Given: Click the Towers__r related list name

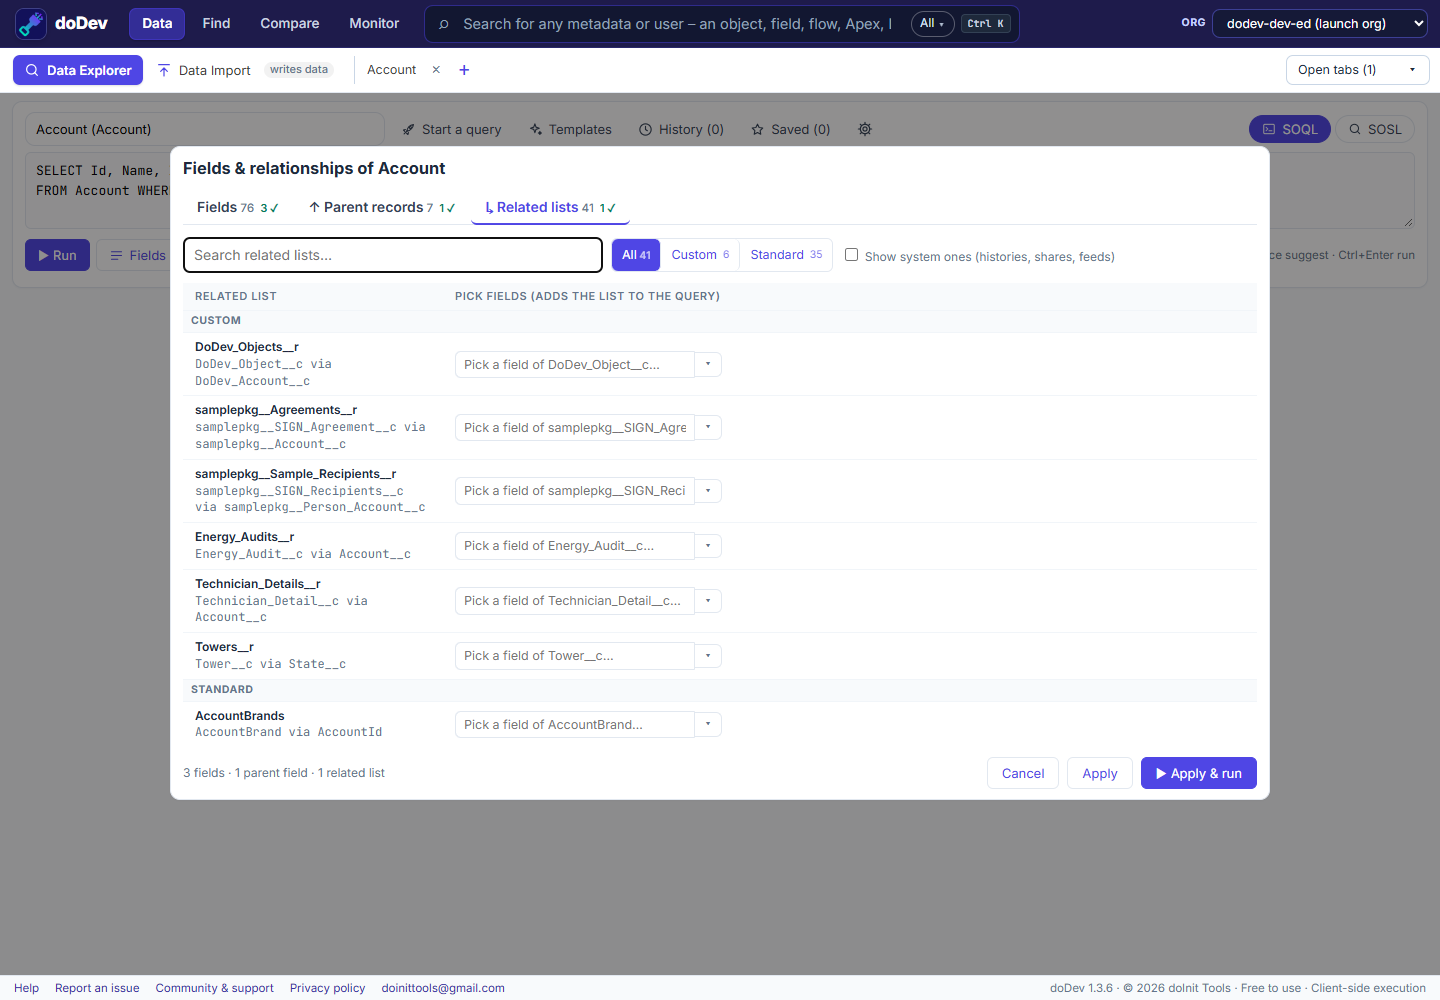Looking at the screenshot, I should click(224, 647).
